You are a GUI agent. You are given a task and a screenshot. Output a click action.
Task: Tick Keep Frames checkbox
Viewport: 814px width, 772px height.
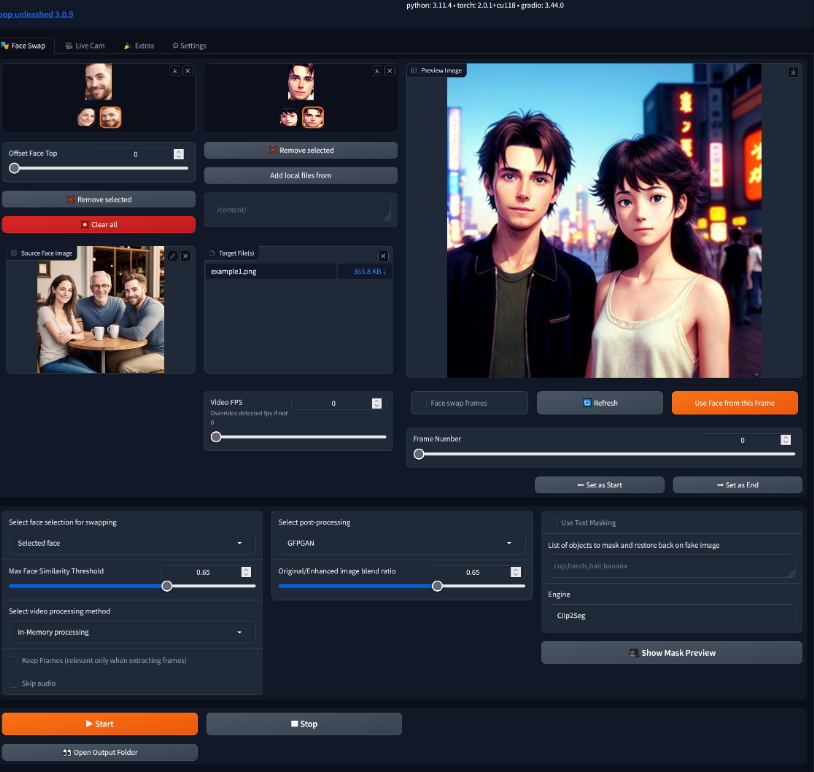(14, 661)
